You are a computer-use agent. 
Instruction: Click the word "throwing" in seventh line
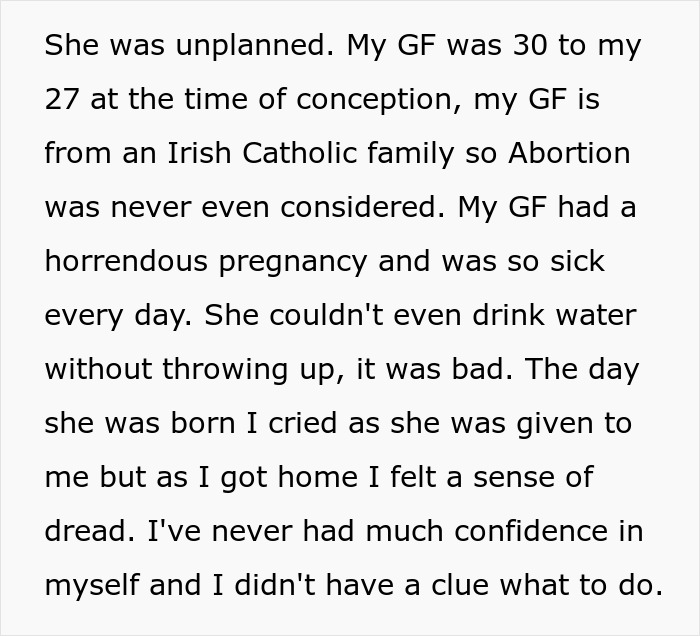[x=225, y=371]
